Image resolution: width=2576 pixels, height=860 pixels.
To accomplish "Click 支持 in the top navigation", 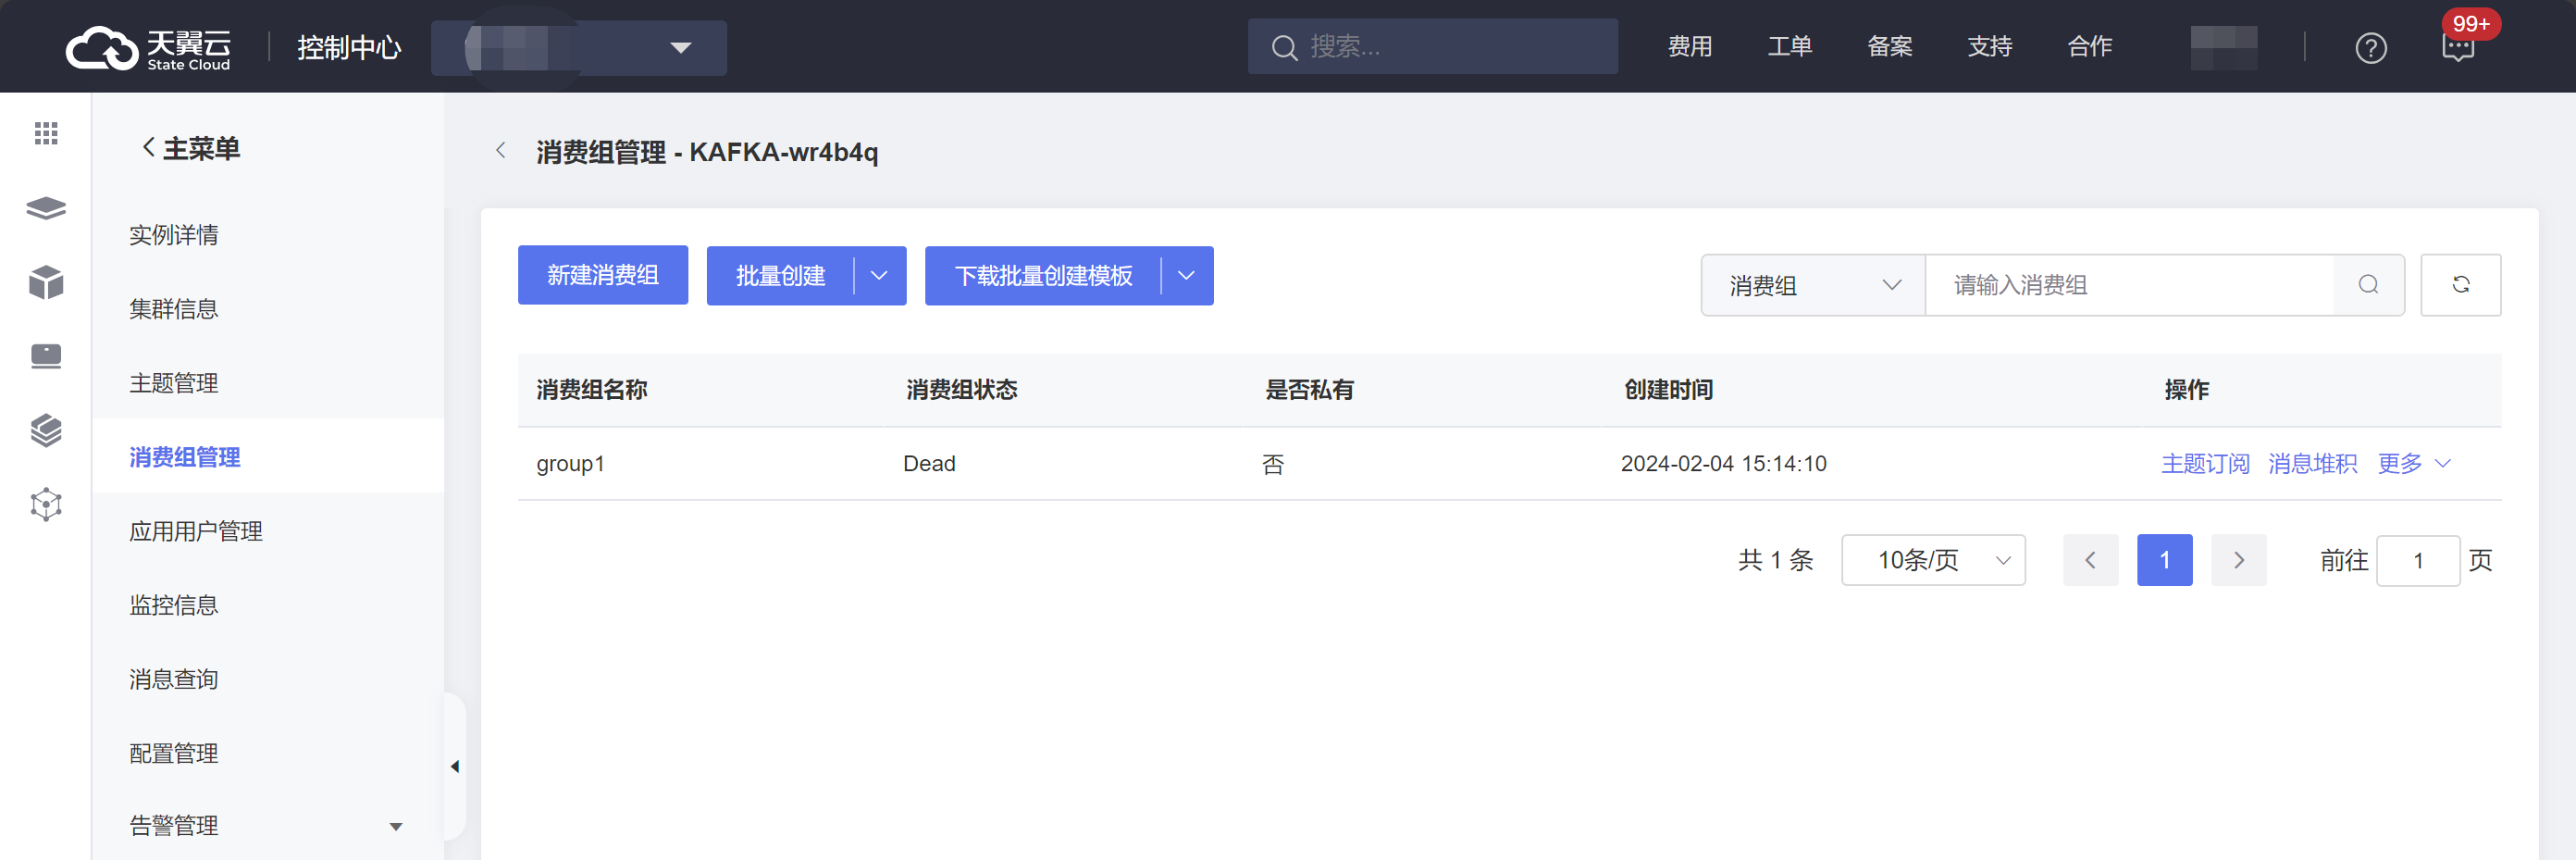I will [x=1990, y=46].
